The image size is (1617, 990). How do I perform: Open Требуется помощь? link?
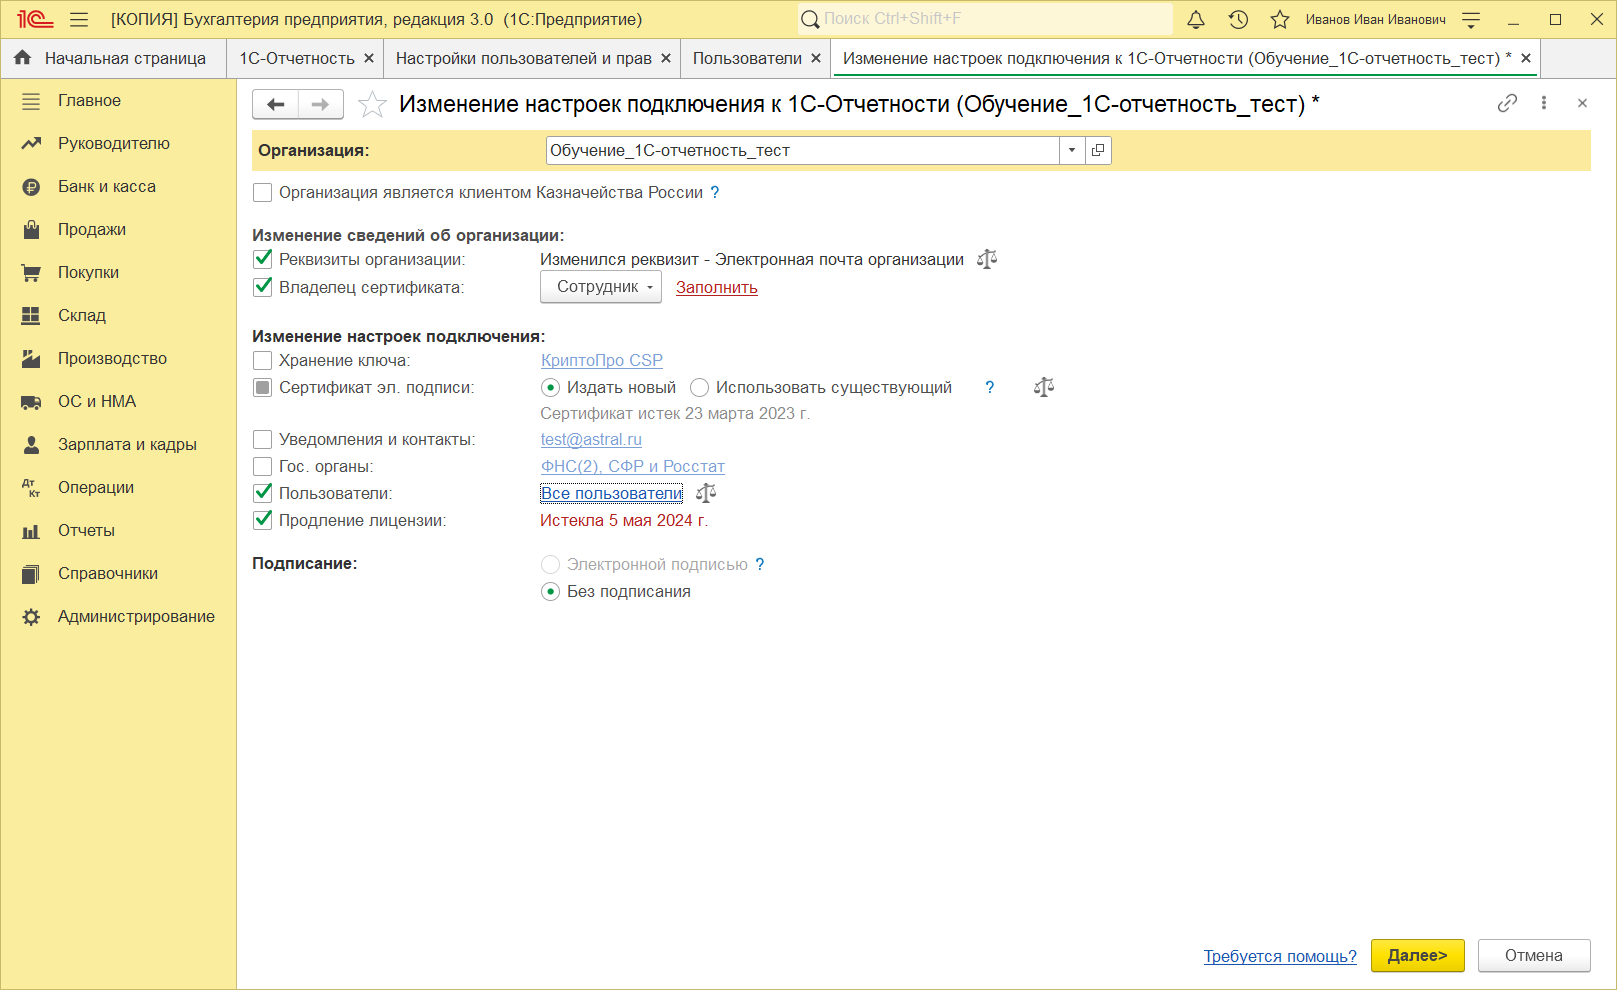pos(1280,956)
